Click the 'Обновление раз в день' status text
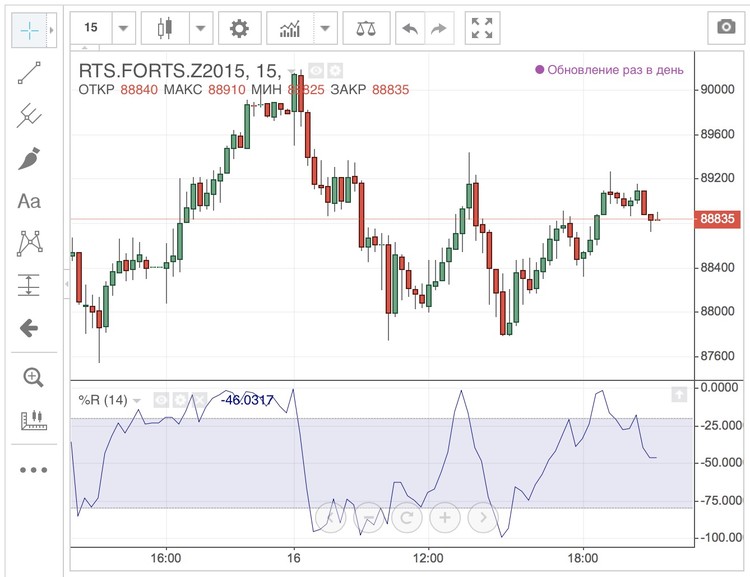750x577 pixels. tap(616, 70)
